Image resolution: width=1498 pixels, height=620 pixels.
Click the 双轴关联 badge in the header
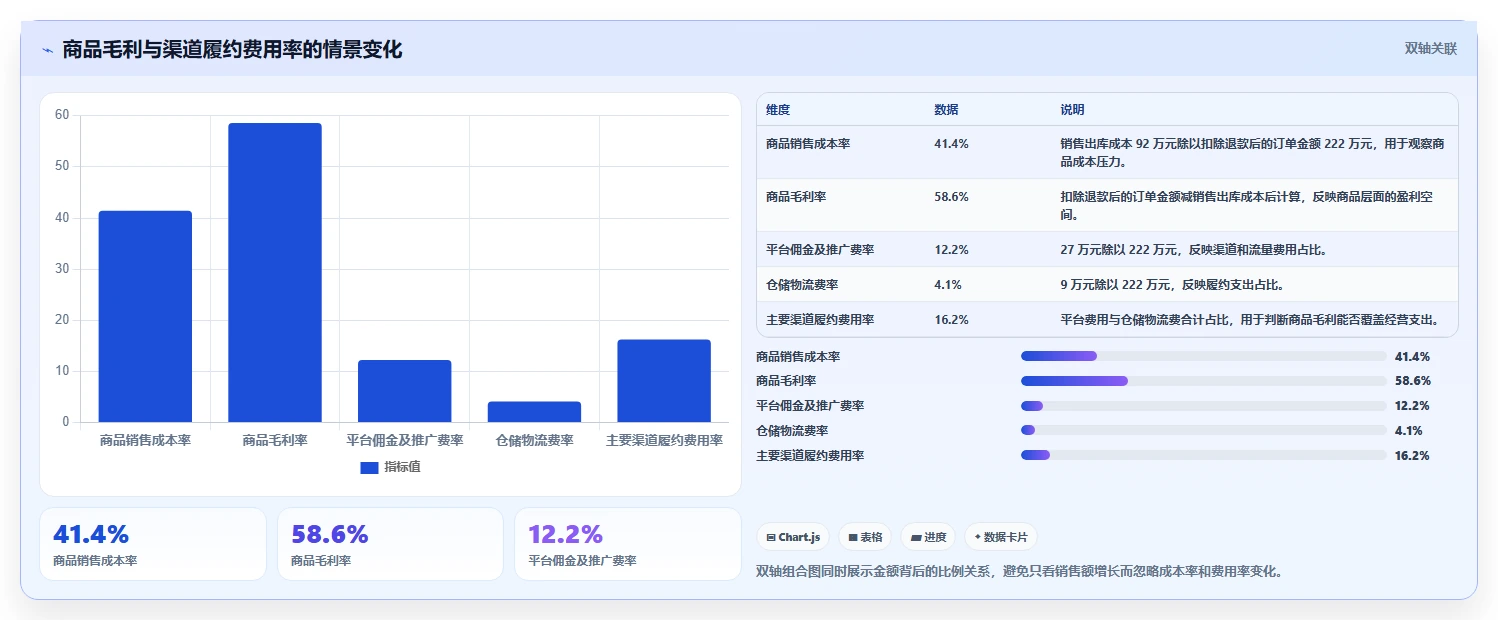(x=1431, y=49)
